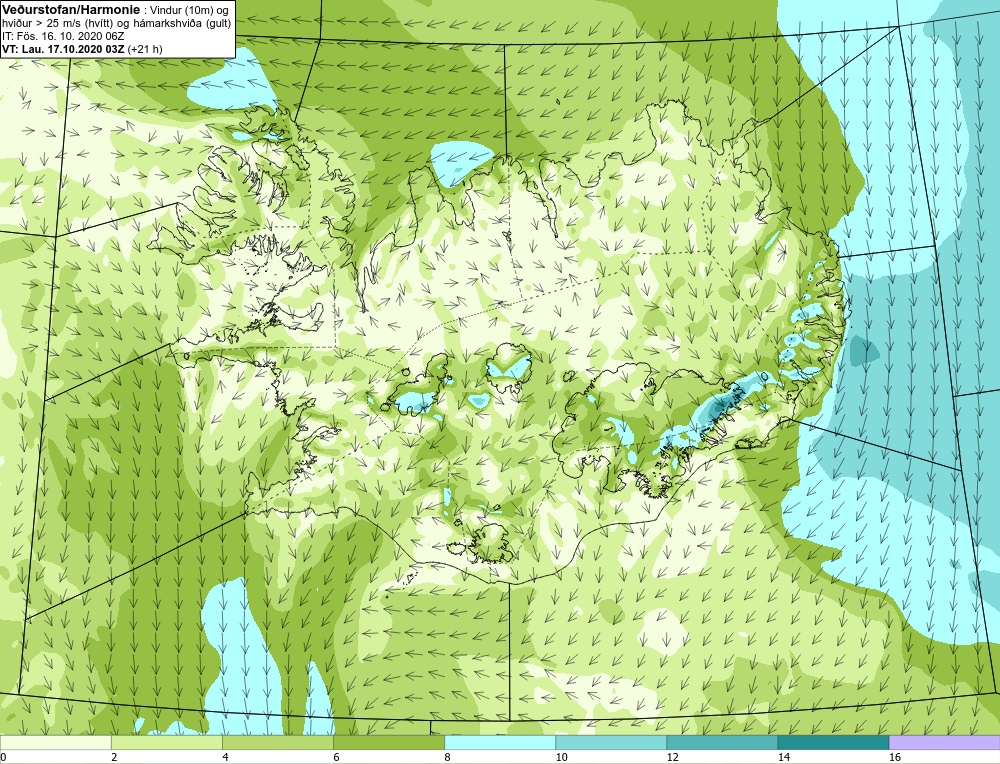Click the 'VT: Lau. 17.10.2020 03Z' line
The height and width of the screenshot is (764, 1000).
click(64, 48)
